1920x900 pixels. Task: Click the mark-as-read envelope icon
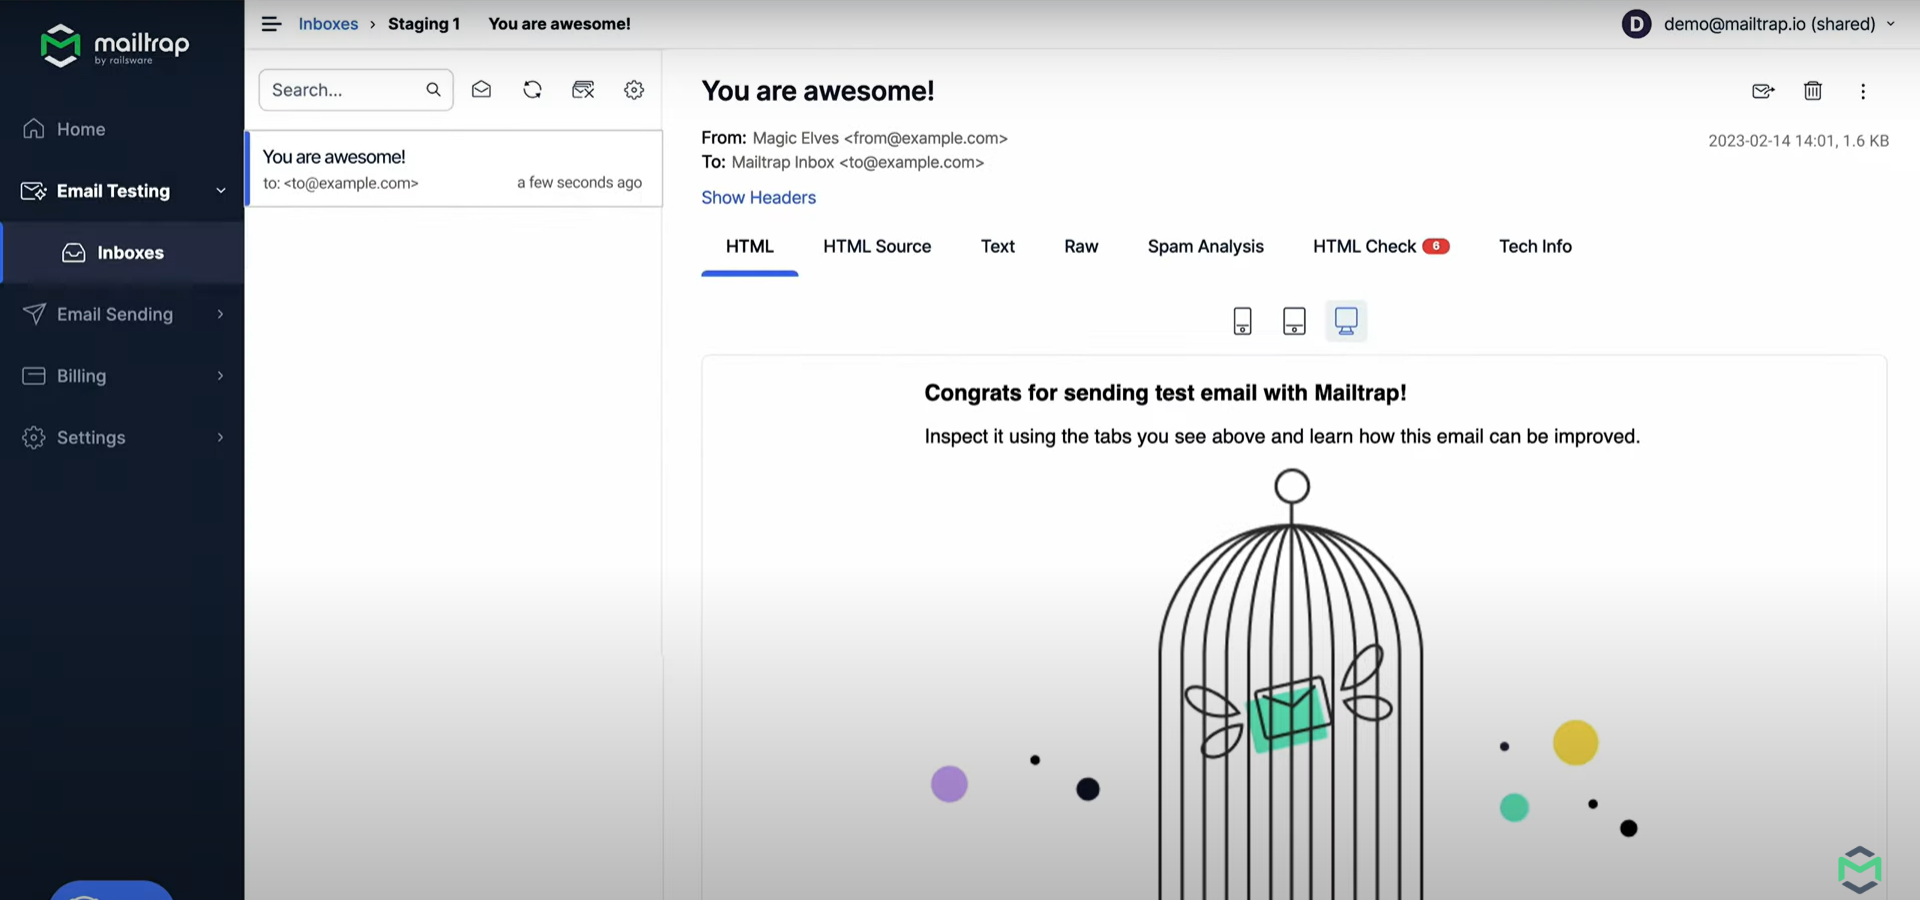click(481, 90)
